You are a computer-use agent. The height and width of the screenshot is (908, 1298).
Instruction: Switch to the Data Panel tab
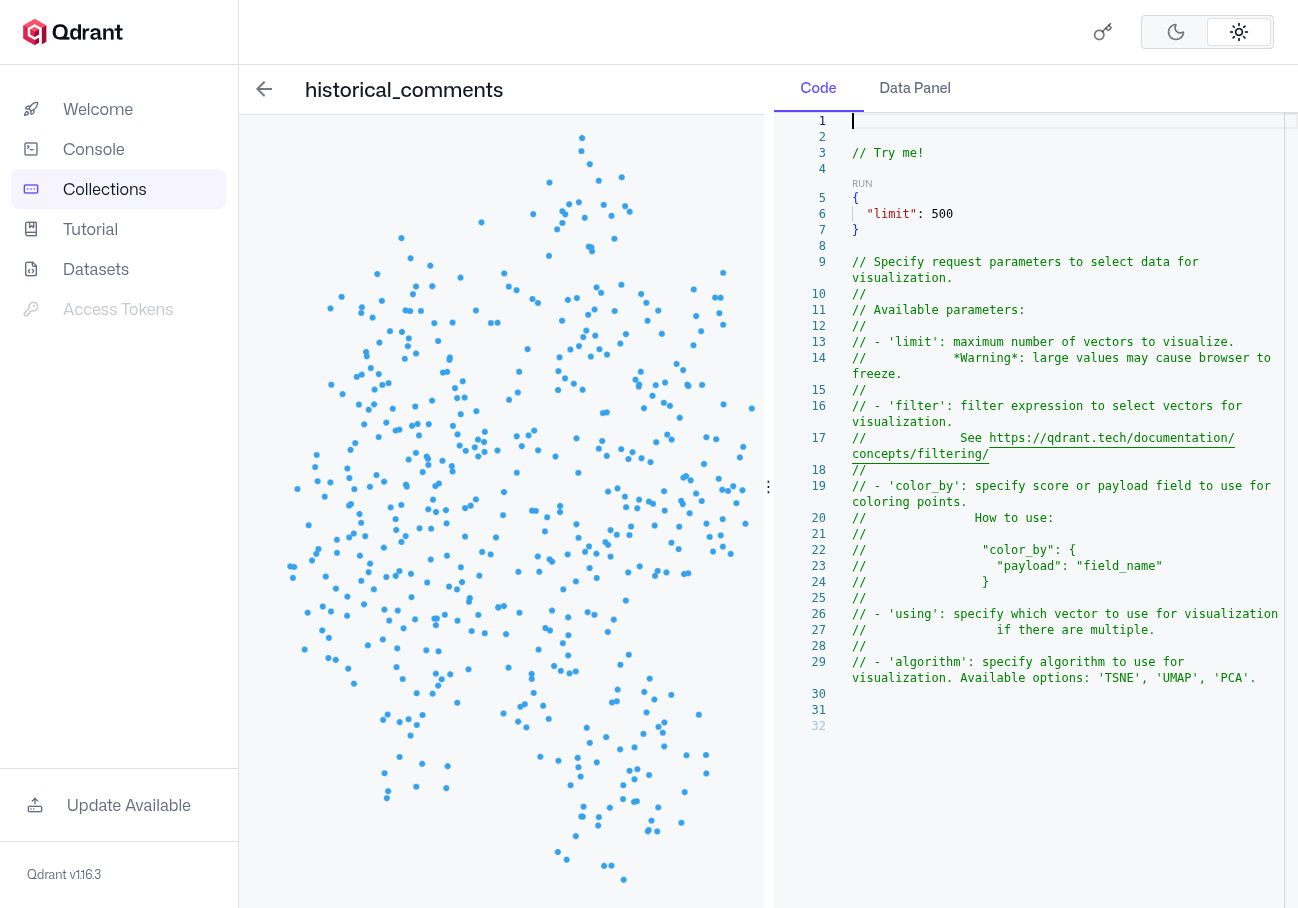914,88
